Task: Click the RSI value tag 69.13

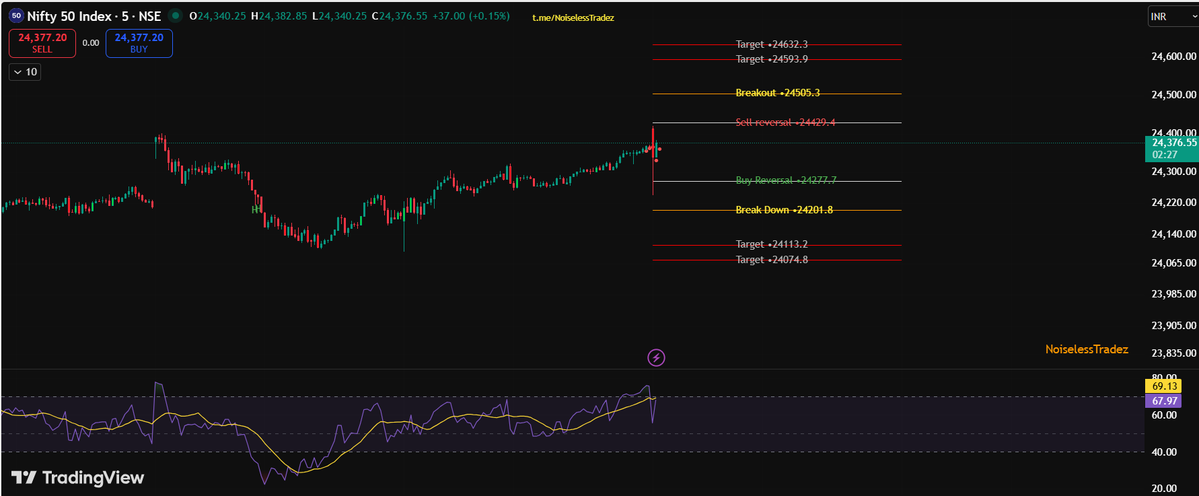Action: [x=1163, y=387]
